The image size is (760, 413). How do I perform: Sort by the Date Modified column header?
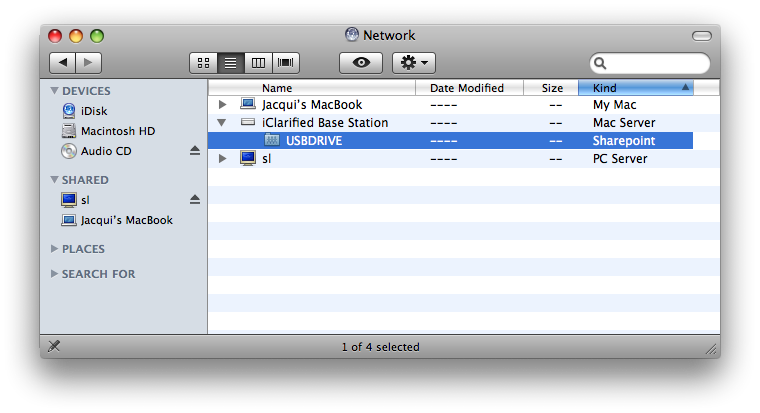[466, 88]
